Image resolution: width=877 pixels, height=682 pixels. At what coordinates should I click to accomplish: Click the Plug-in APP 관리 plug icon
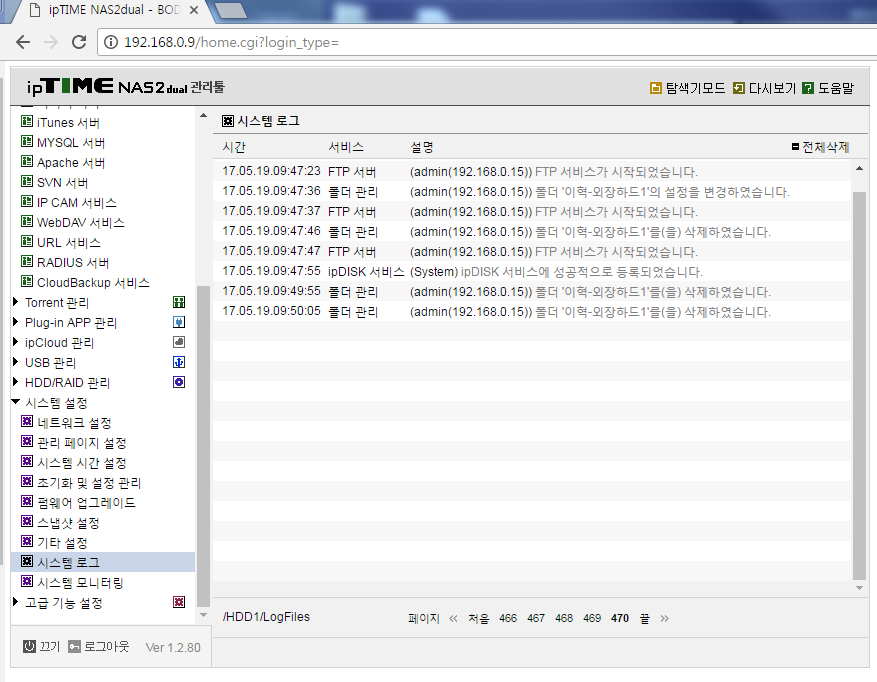click(179, 322)
